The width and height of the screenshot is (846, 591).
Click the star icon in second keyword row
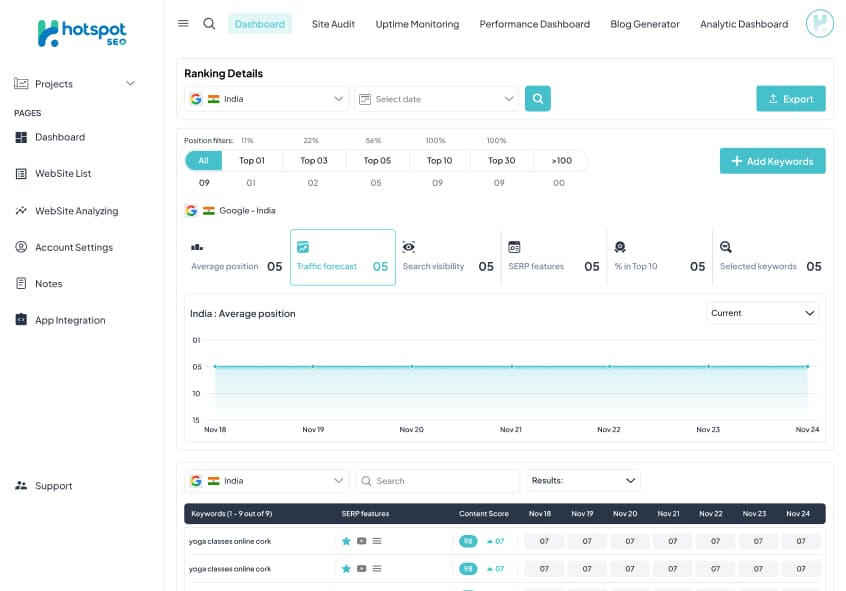tap(346, 568)
